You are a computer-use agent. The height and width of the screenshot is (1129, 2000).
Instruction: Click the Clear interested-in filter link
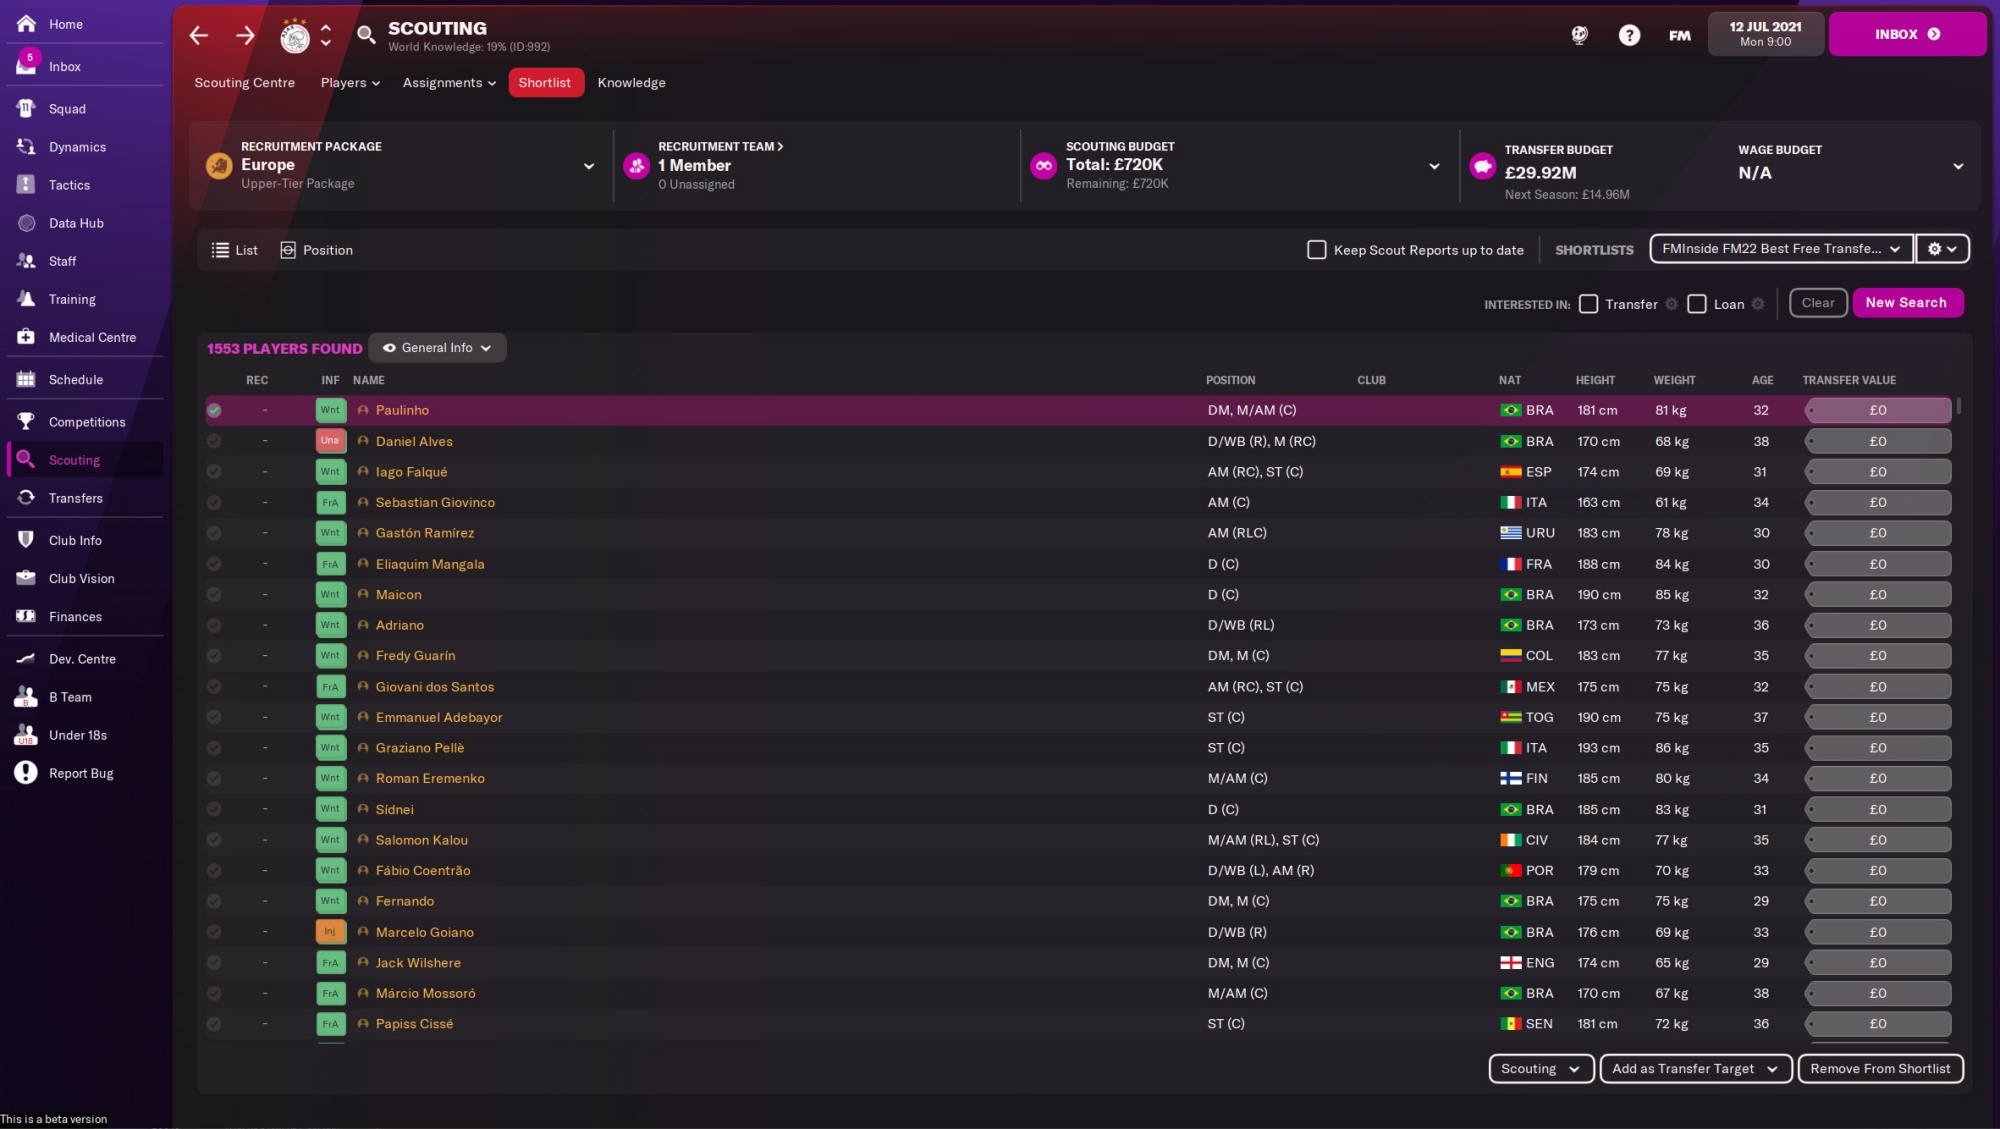pyautogui.click(x=1816, y=304)
